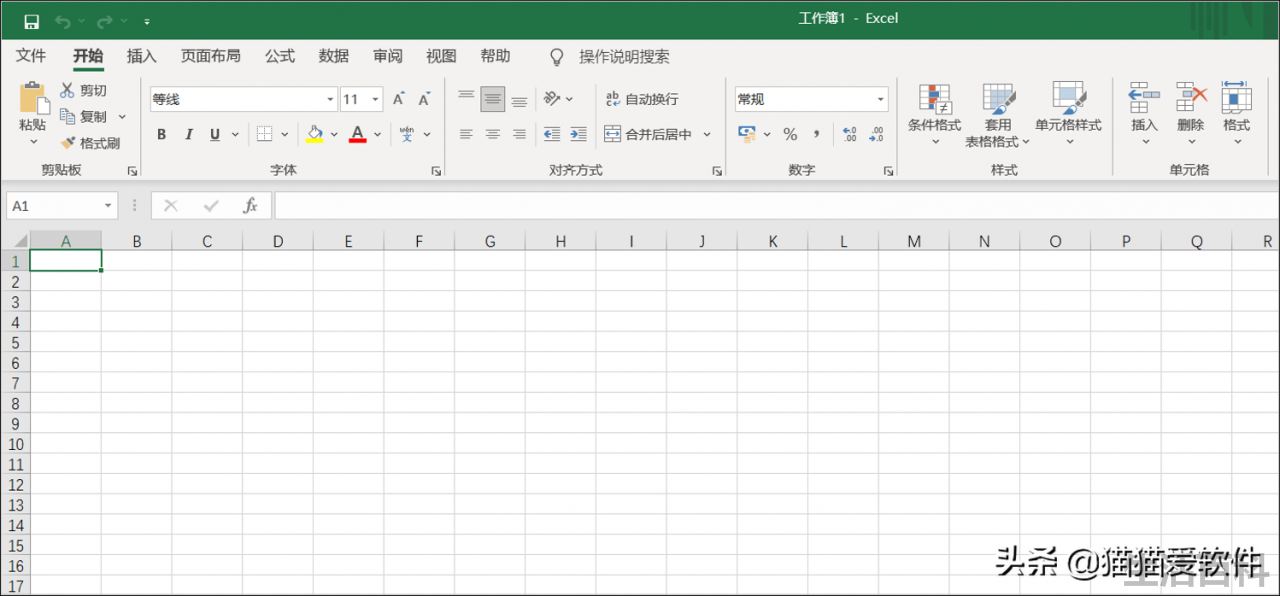
Task: Open the 帮助 tab
Action: click(495, 56)
